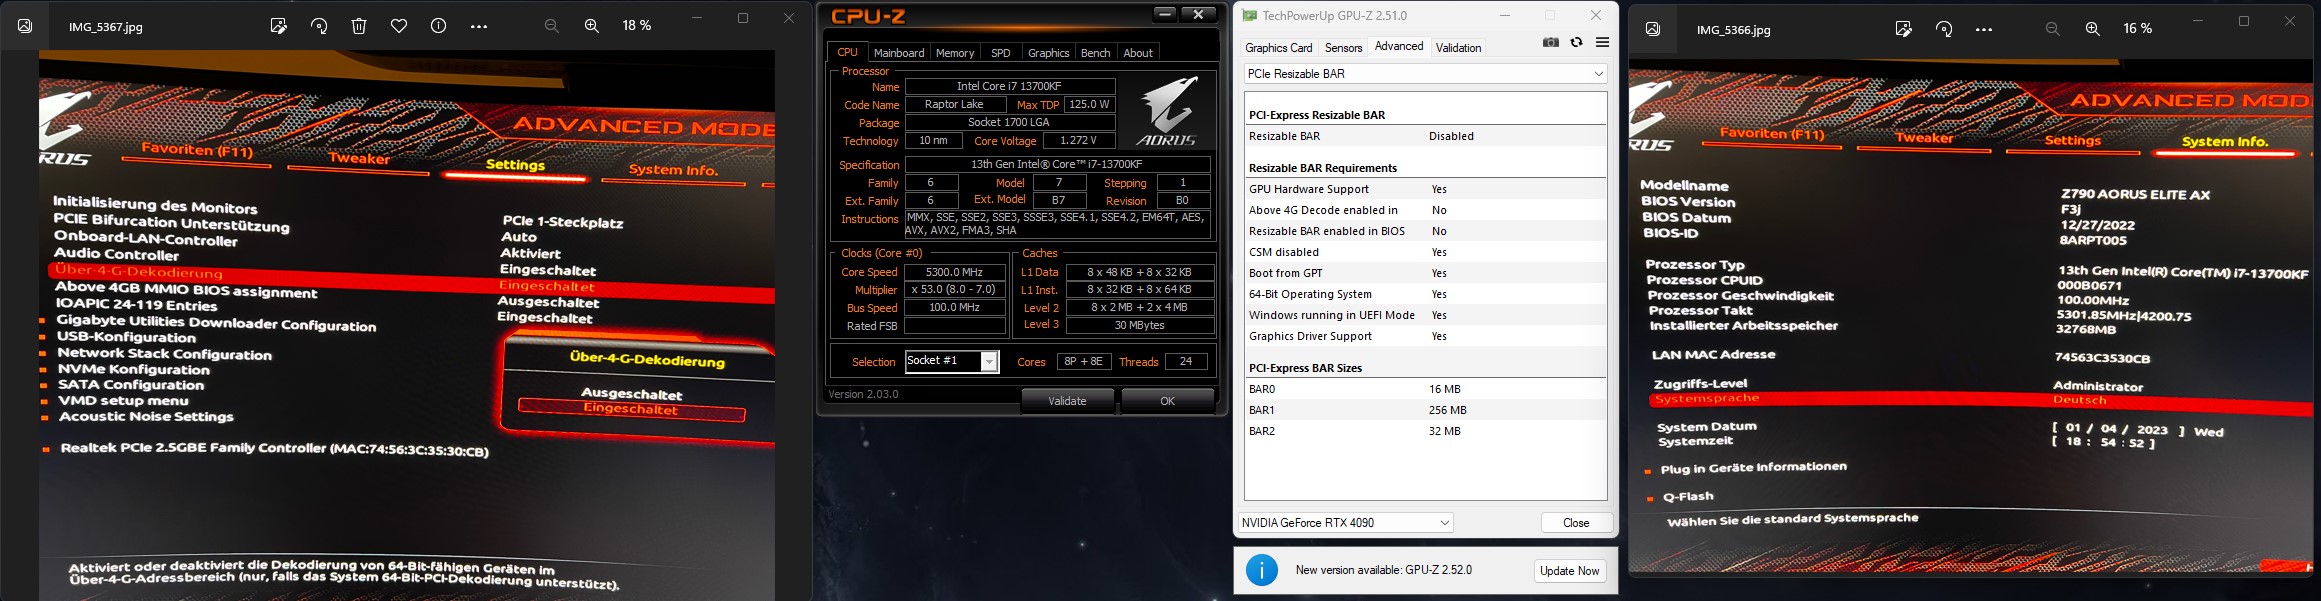The image size is (2321, 601).
Task: Click the OK button in CPU-Z
Action: tap(1167, 401)
